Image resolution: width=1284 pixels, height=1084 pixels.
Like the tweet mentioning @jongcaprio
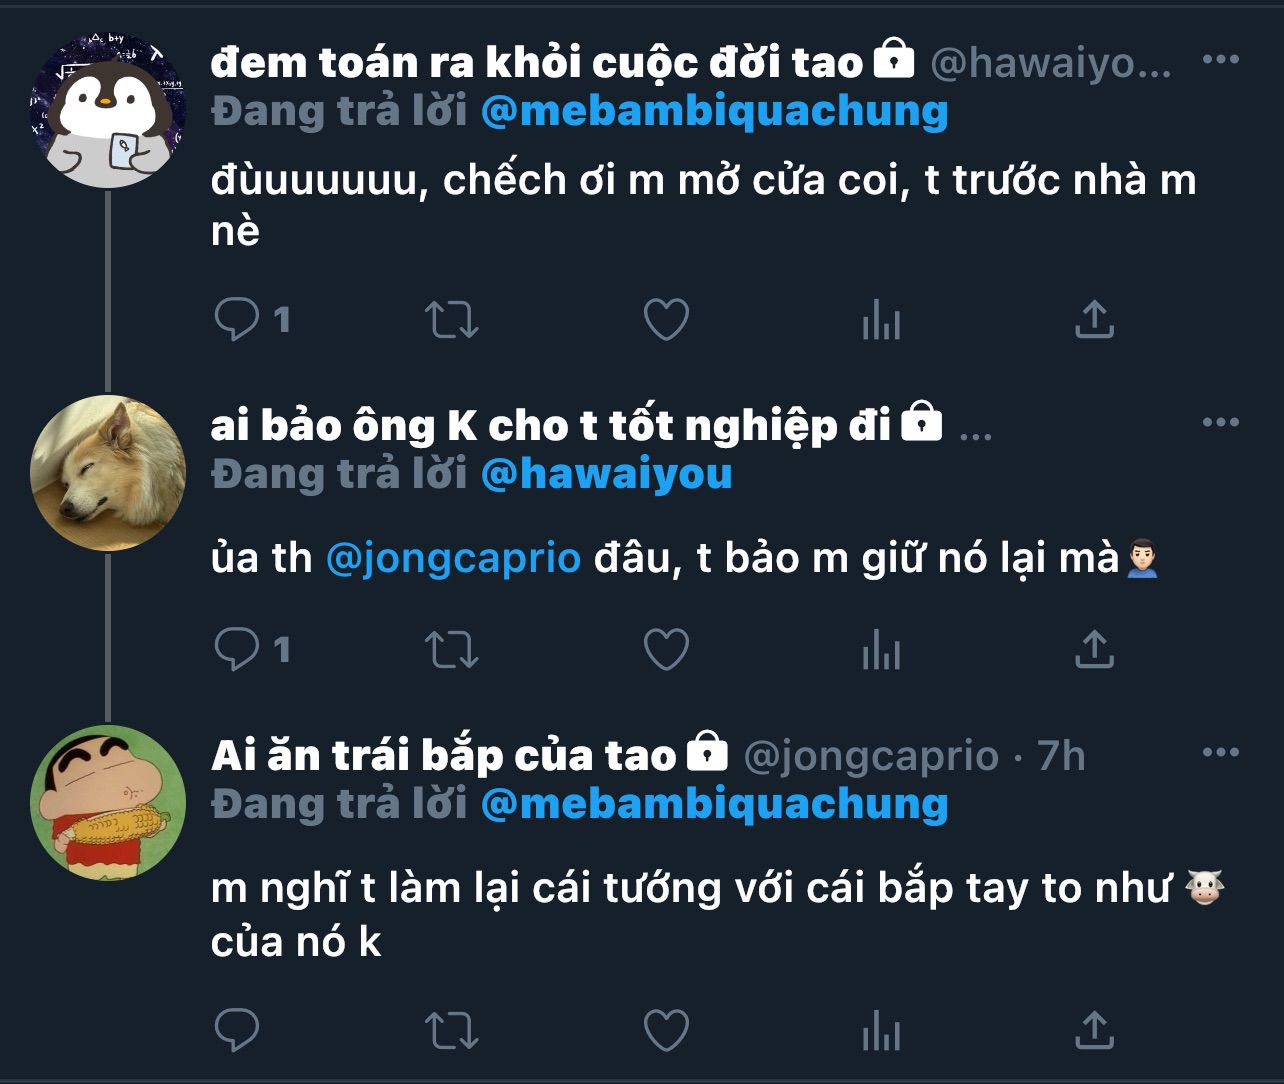pyautogui.click(x=666, y=650)
